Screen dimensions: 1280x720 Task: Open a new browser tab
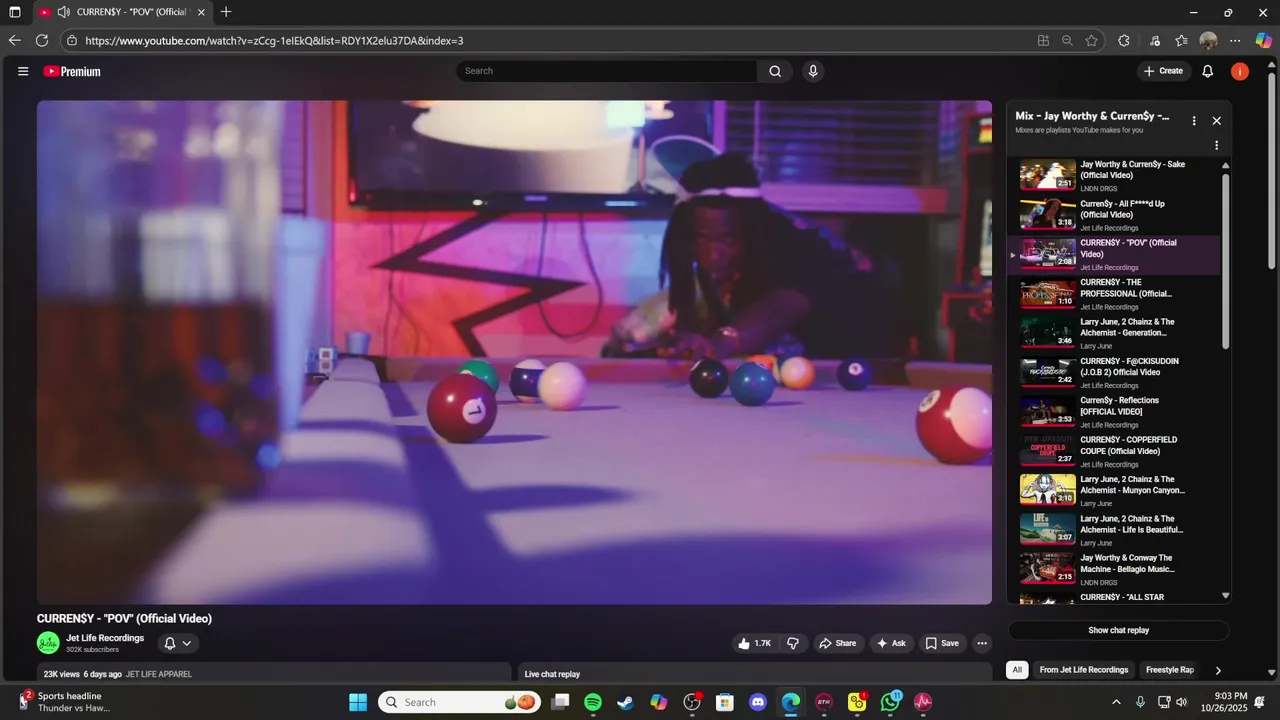226,12
